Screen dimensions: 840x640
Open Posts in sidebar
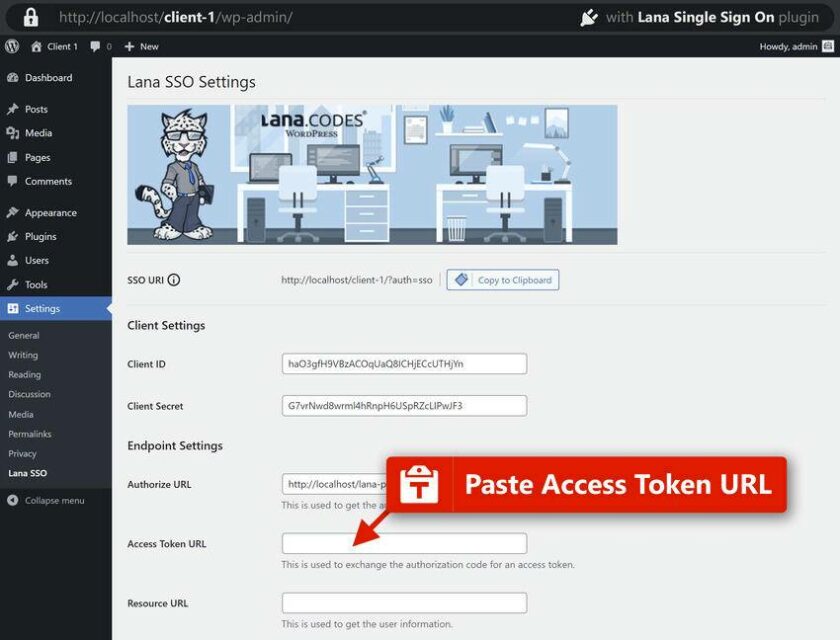coord(56,109)
